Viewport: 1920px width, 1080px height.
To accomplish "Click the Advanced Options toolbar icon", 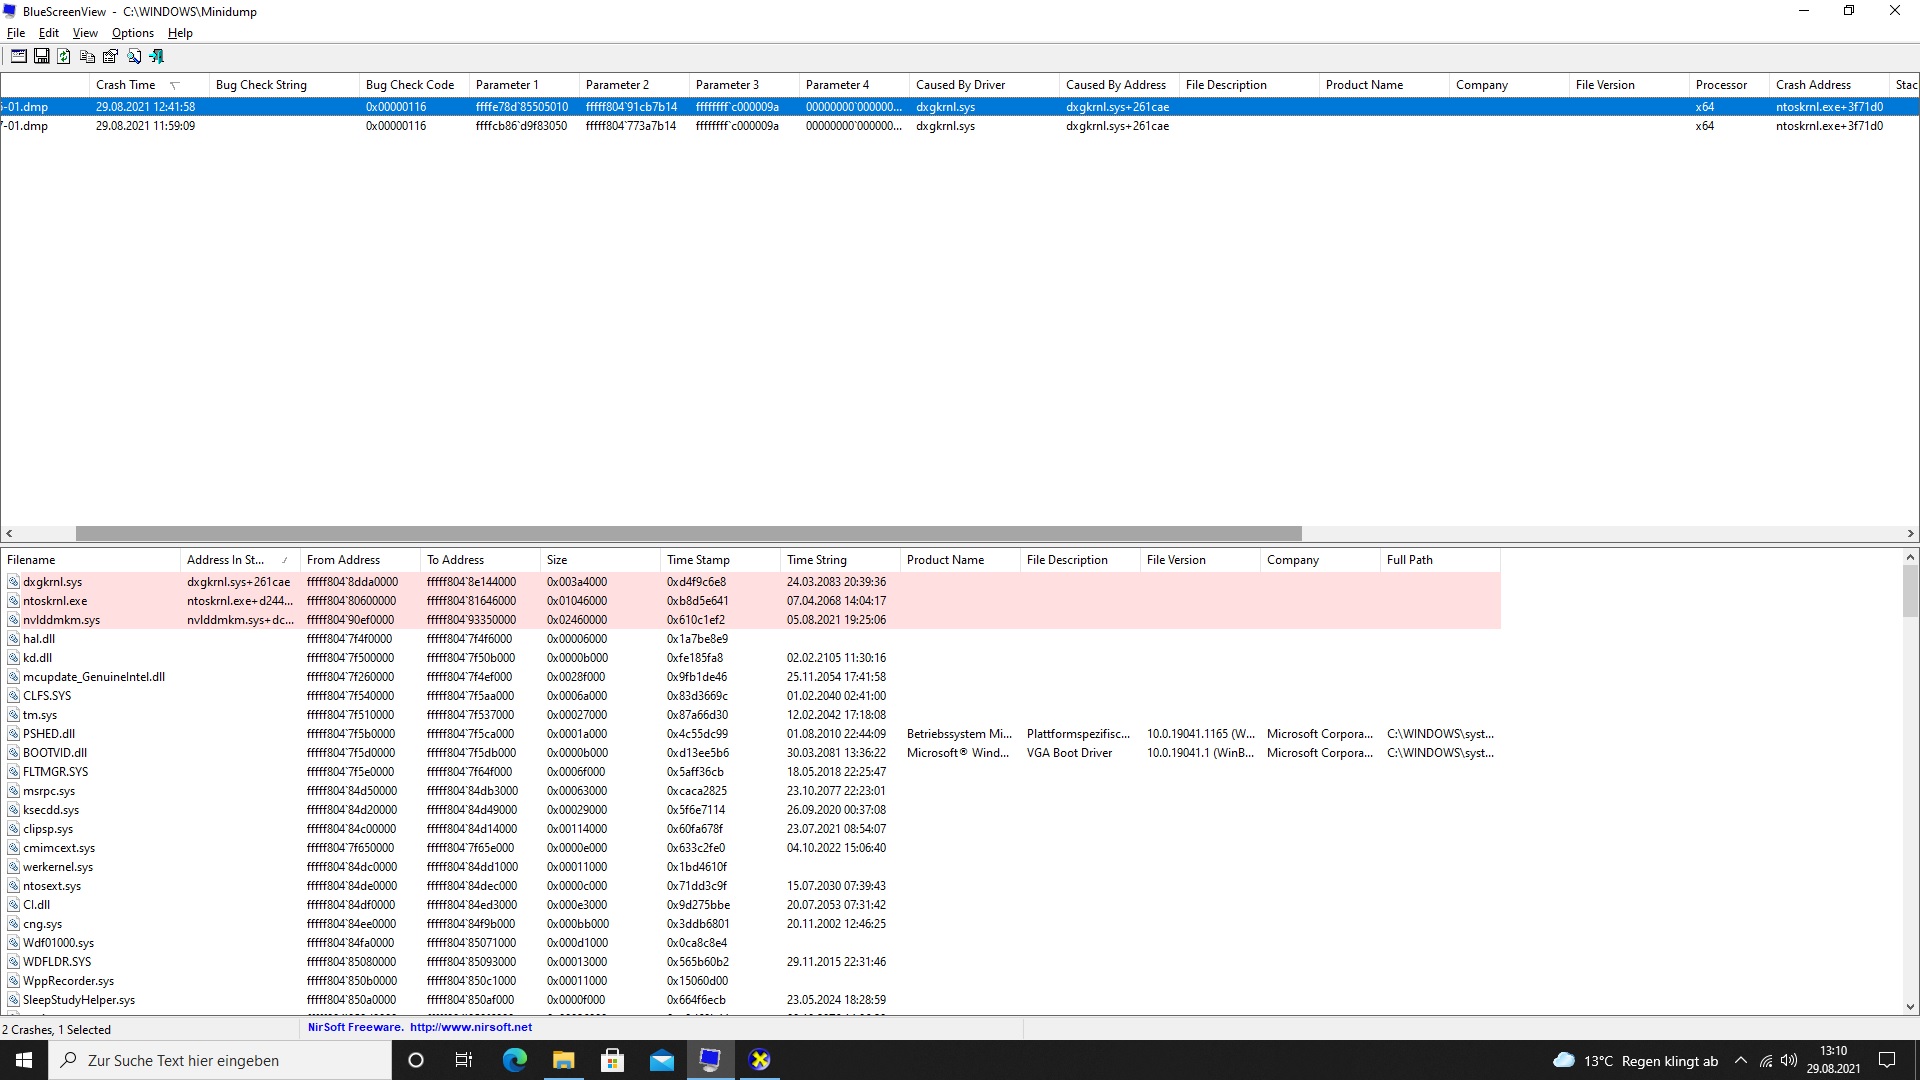I will click(x=19, y=57).
